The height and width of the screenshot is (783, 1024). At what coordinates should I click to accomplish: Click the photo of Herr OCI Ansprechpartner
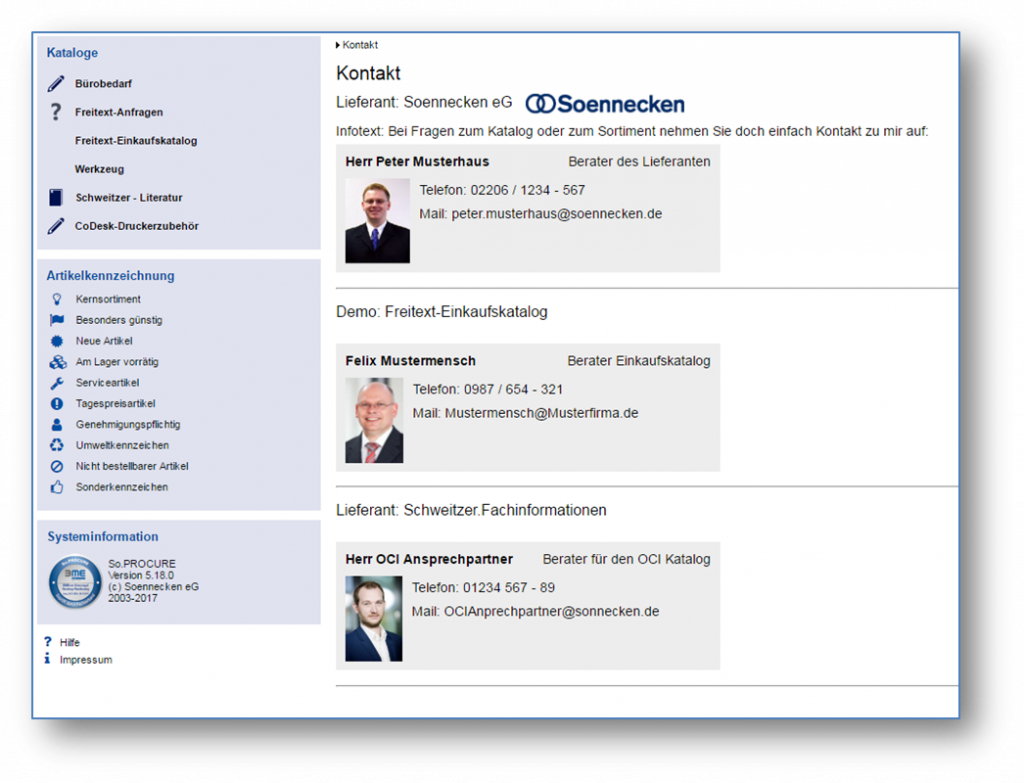point(374,618)
